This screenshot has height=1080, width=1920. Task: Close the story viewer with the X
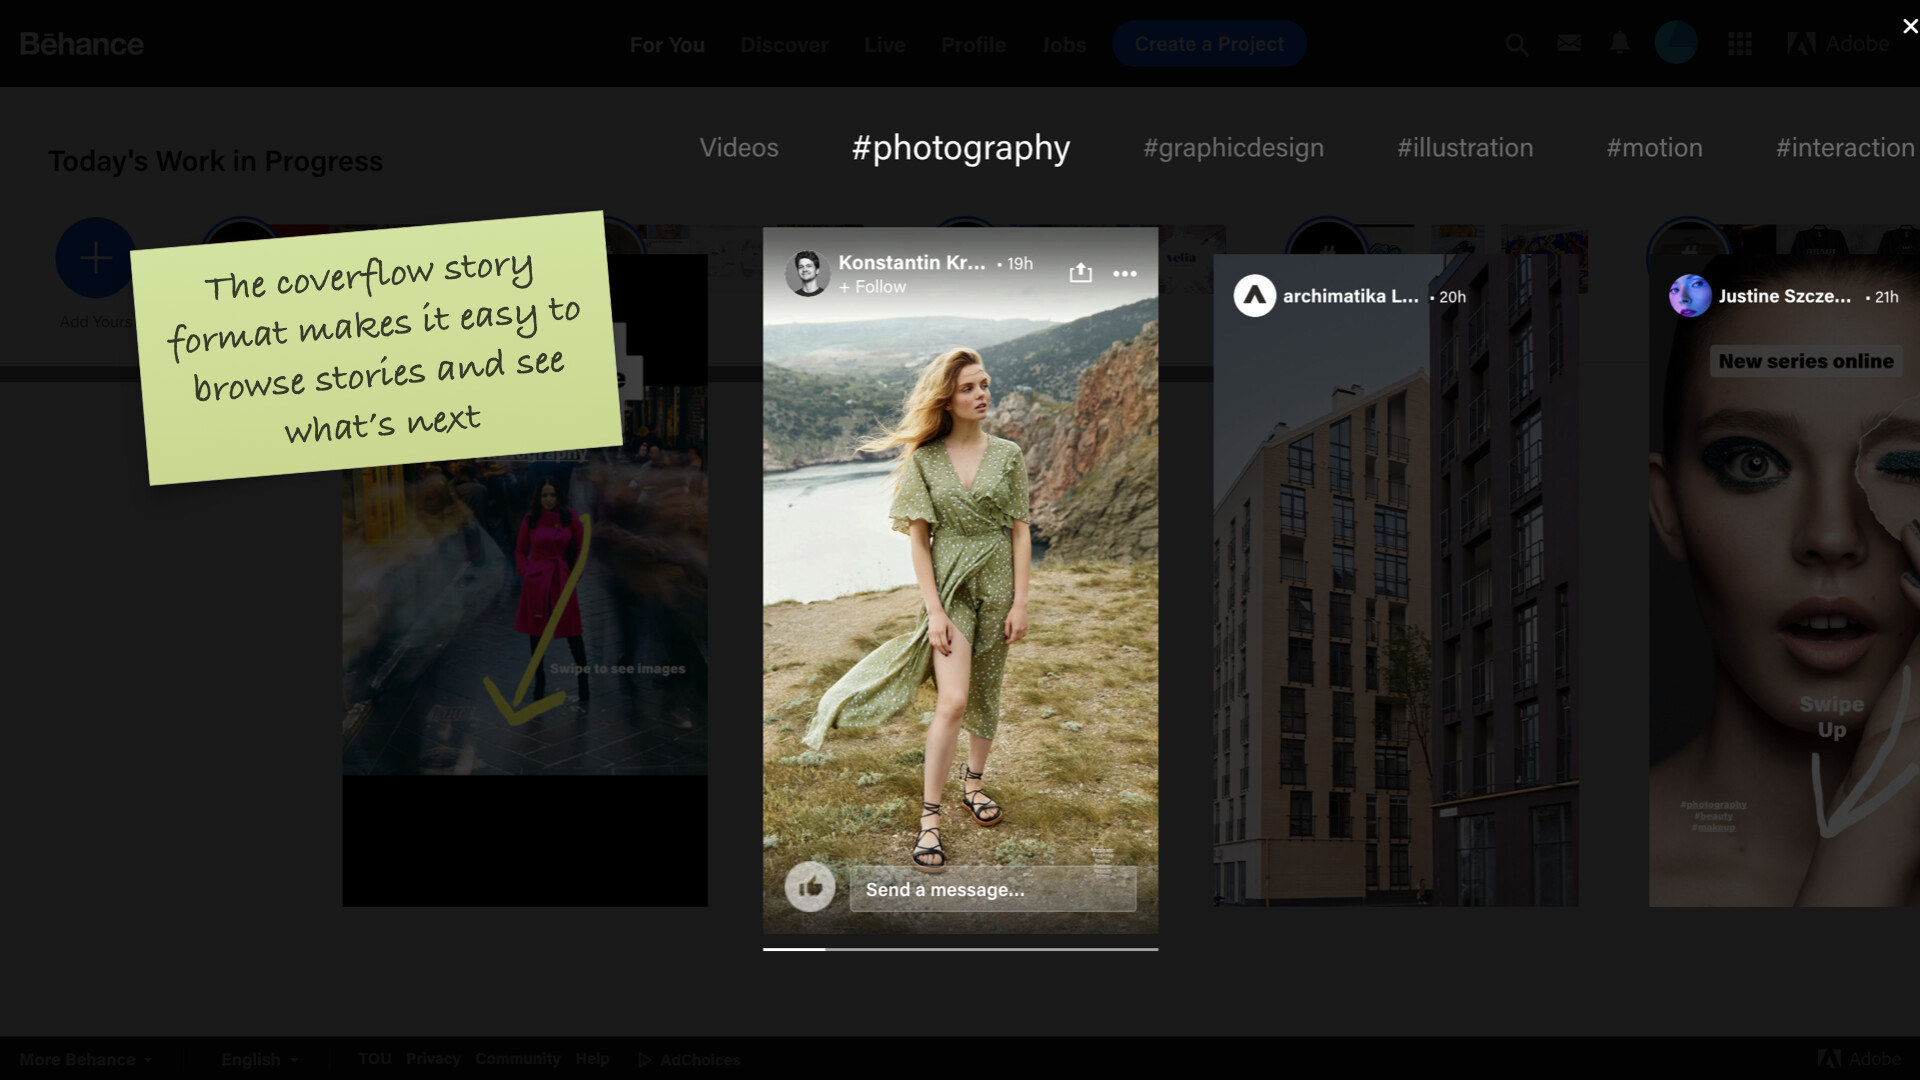point(1909,27)
